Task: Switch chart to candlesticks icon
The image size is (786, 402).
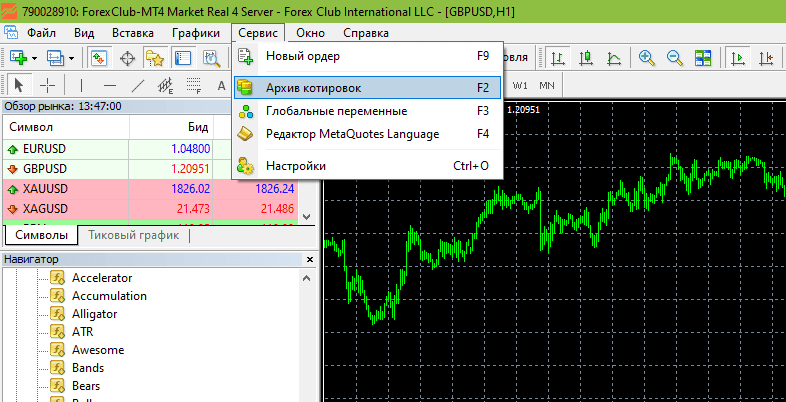Action: [x=586, y=58]
